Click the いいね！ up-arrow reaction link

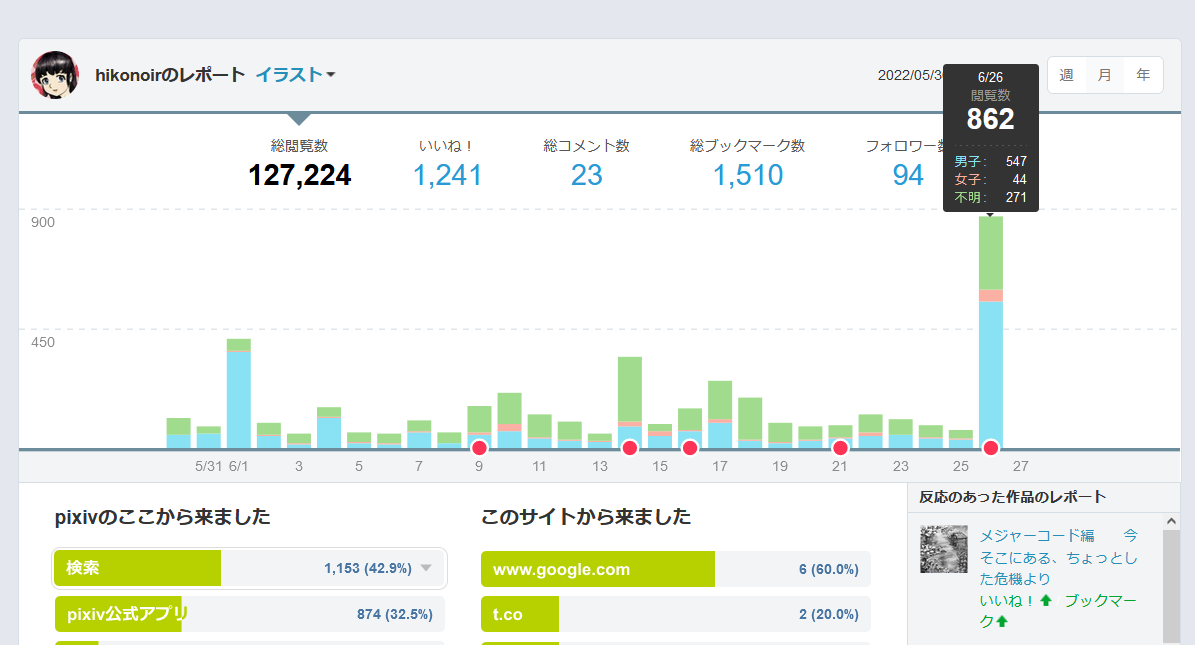click(x=1015, y=601)
